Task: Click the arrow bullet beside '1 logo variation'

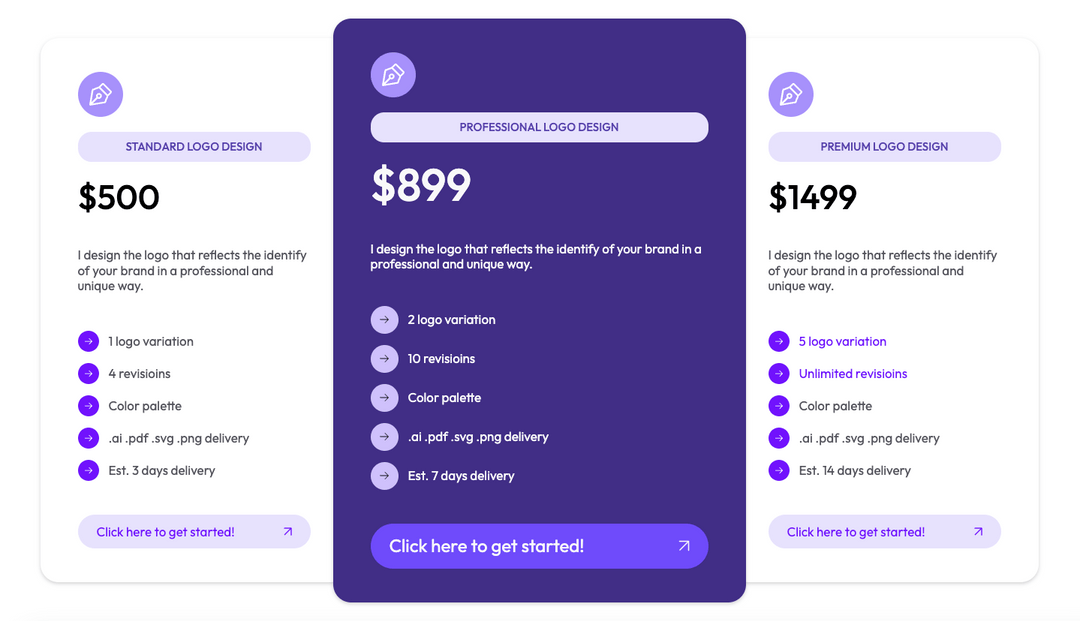Action: pos(88,341)
